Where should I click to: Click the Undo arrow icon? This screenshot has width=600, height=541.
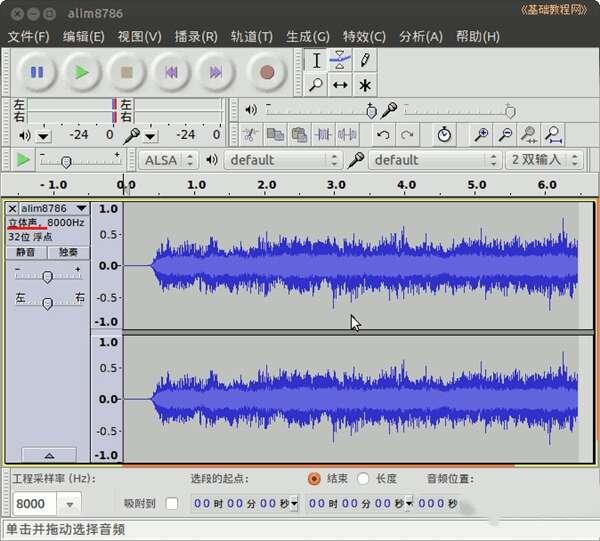coord(383,134)
